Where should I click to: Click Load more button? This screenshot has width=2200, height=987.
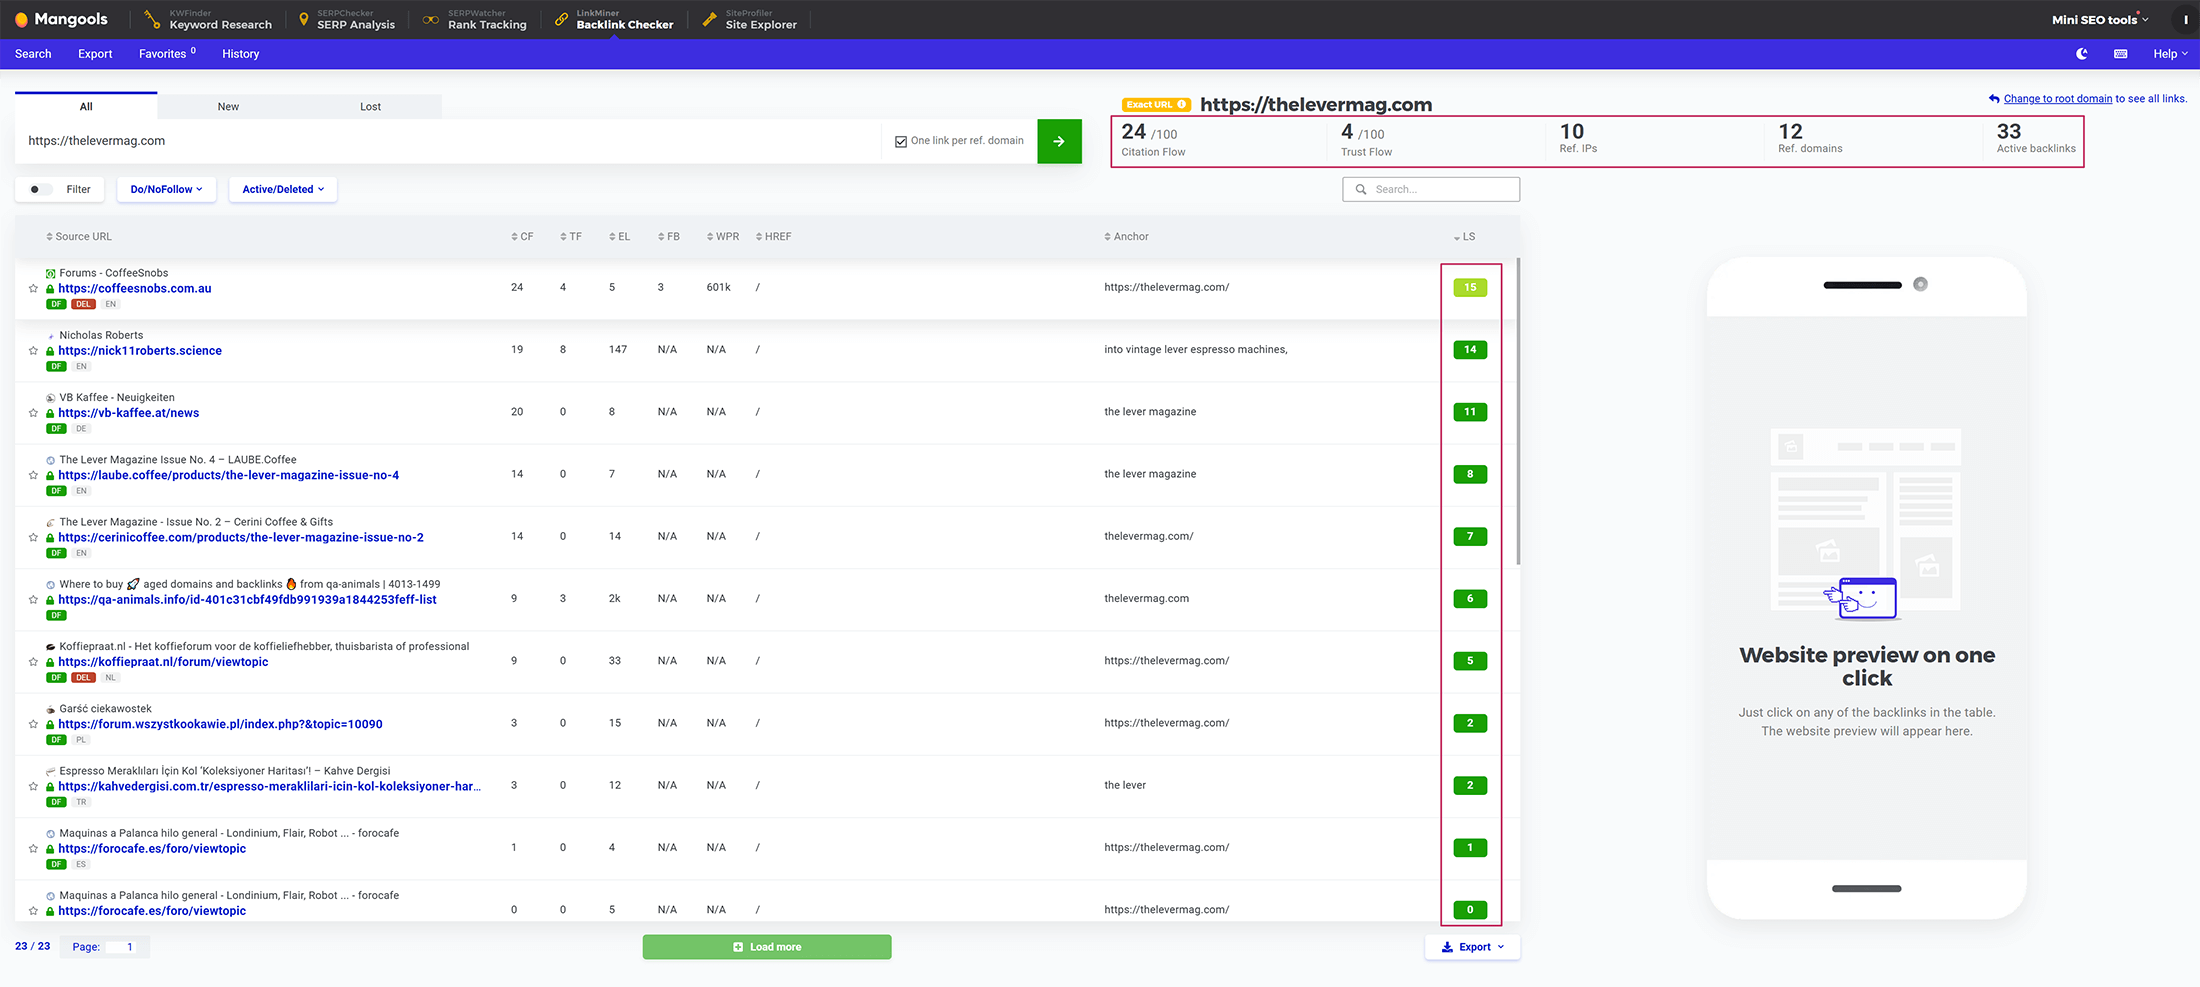767,947
